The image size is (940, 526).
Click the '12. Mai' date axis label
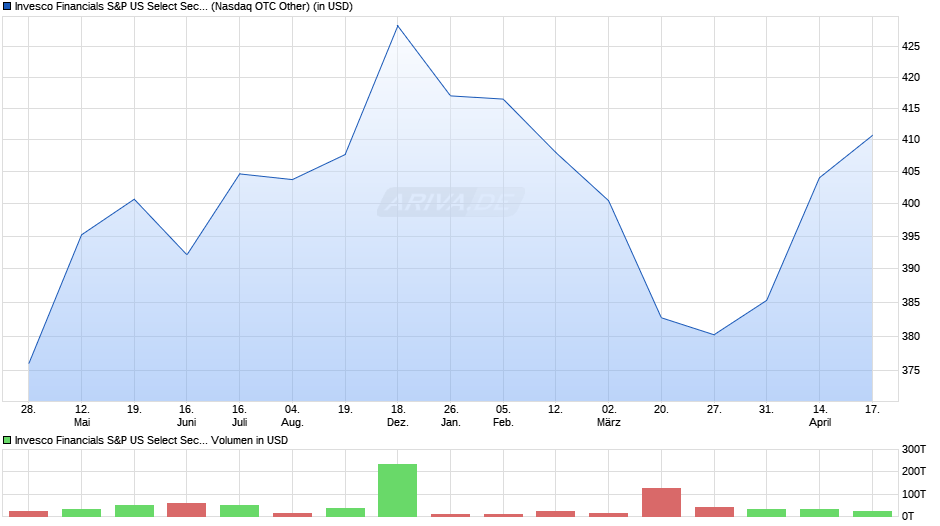(x=82, y=416)
